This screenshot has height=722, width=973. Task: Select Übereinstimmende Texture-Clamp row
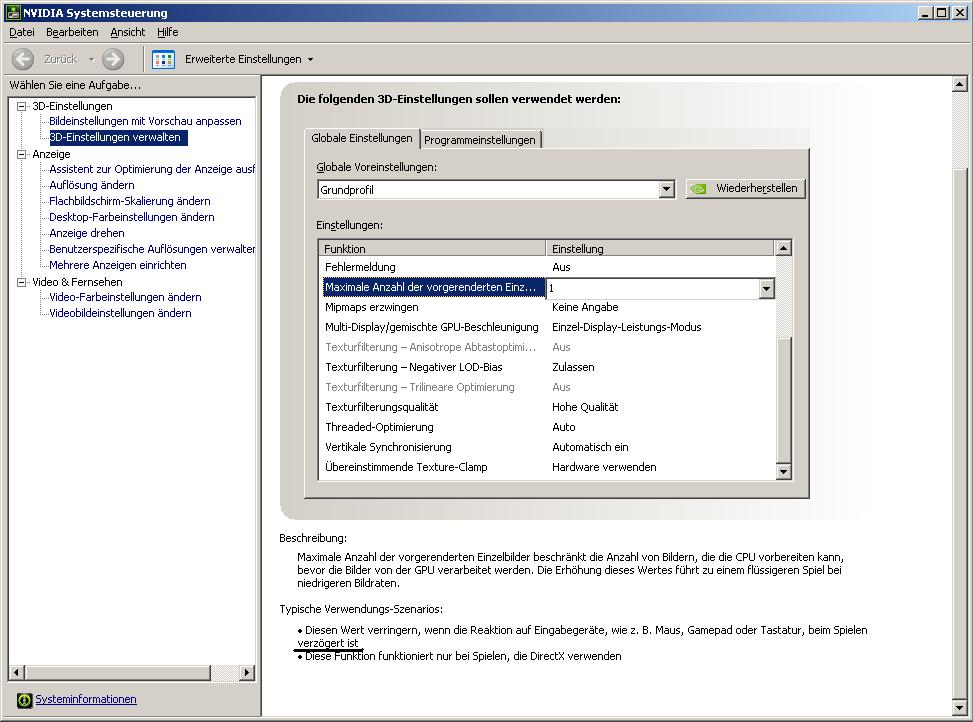[547, 467]
